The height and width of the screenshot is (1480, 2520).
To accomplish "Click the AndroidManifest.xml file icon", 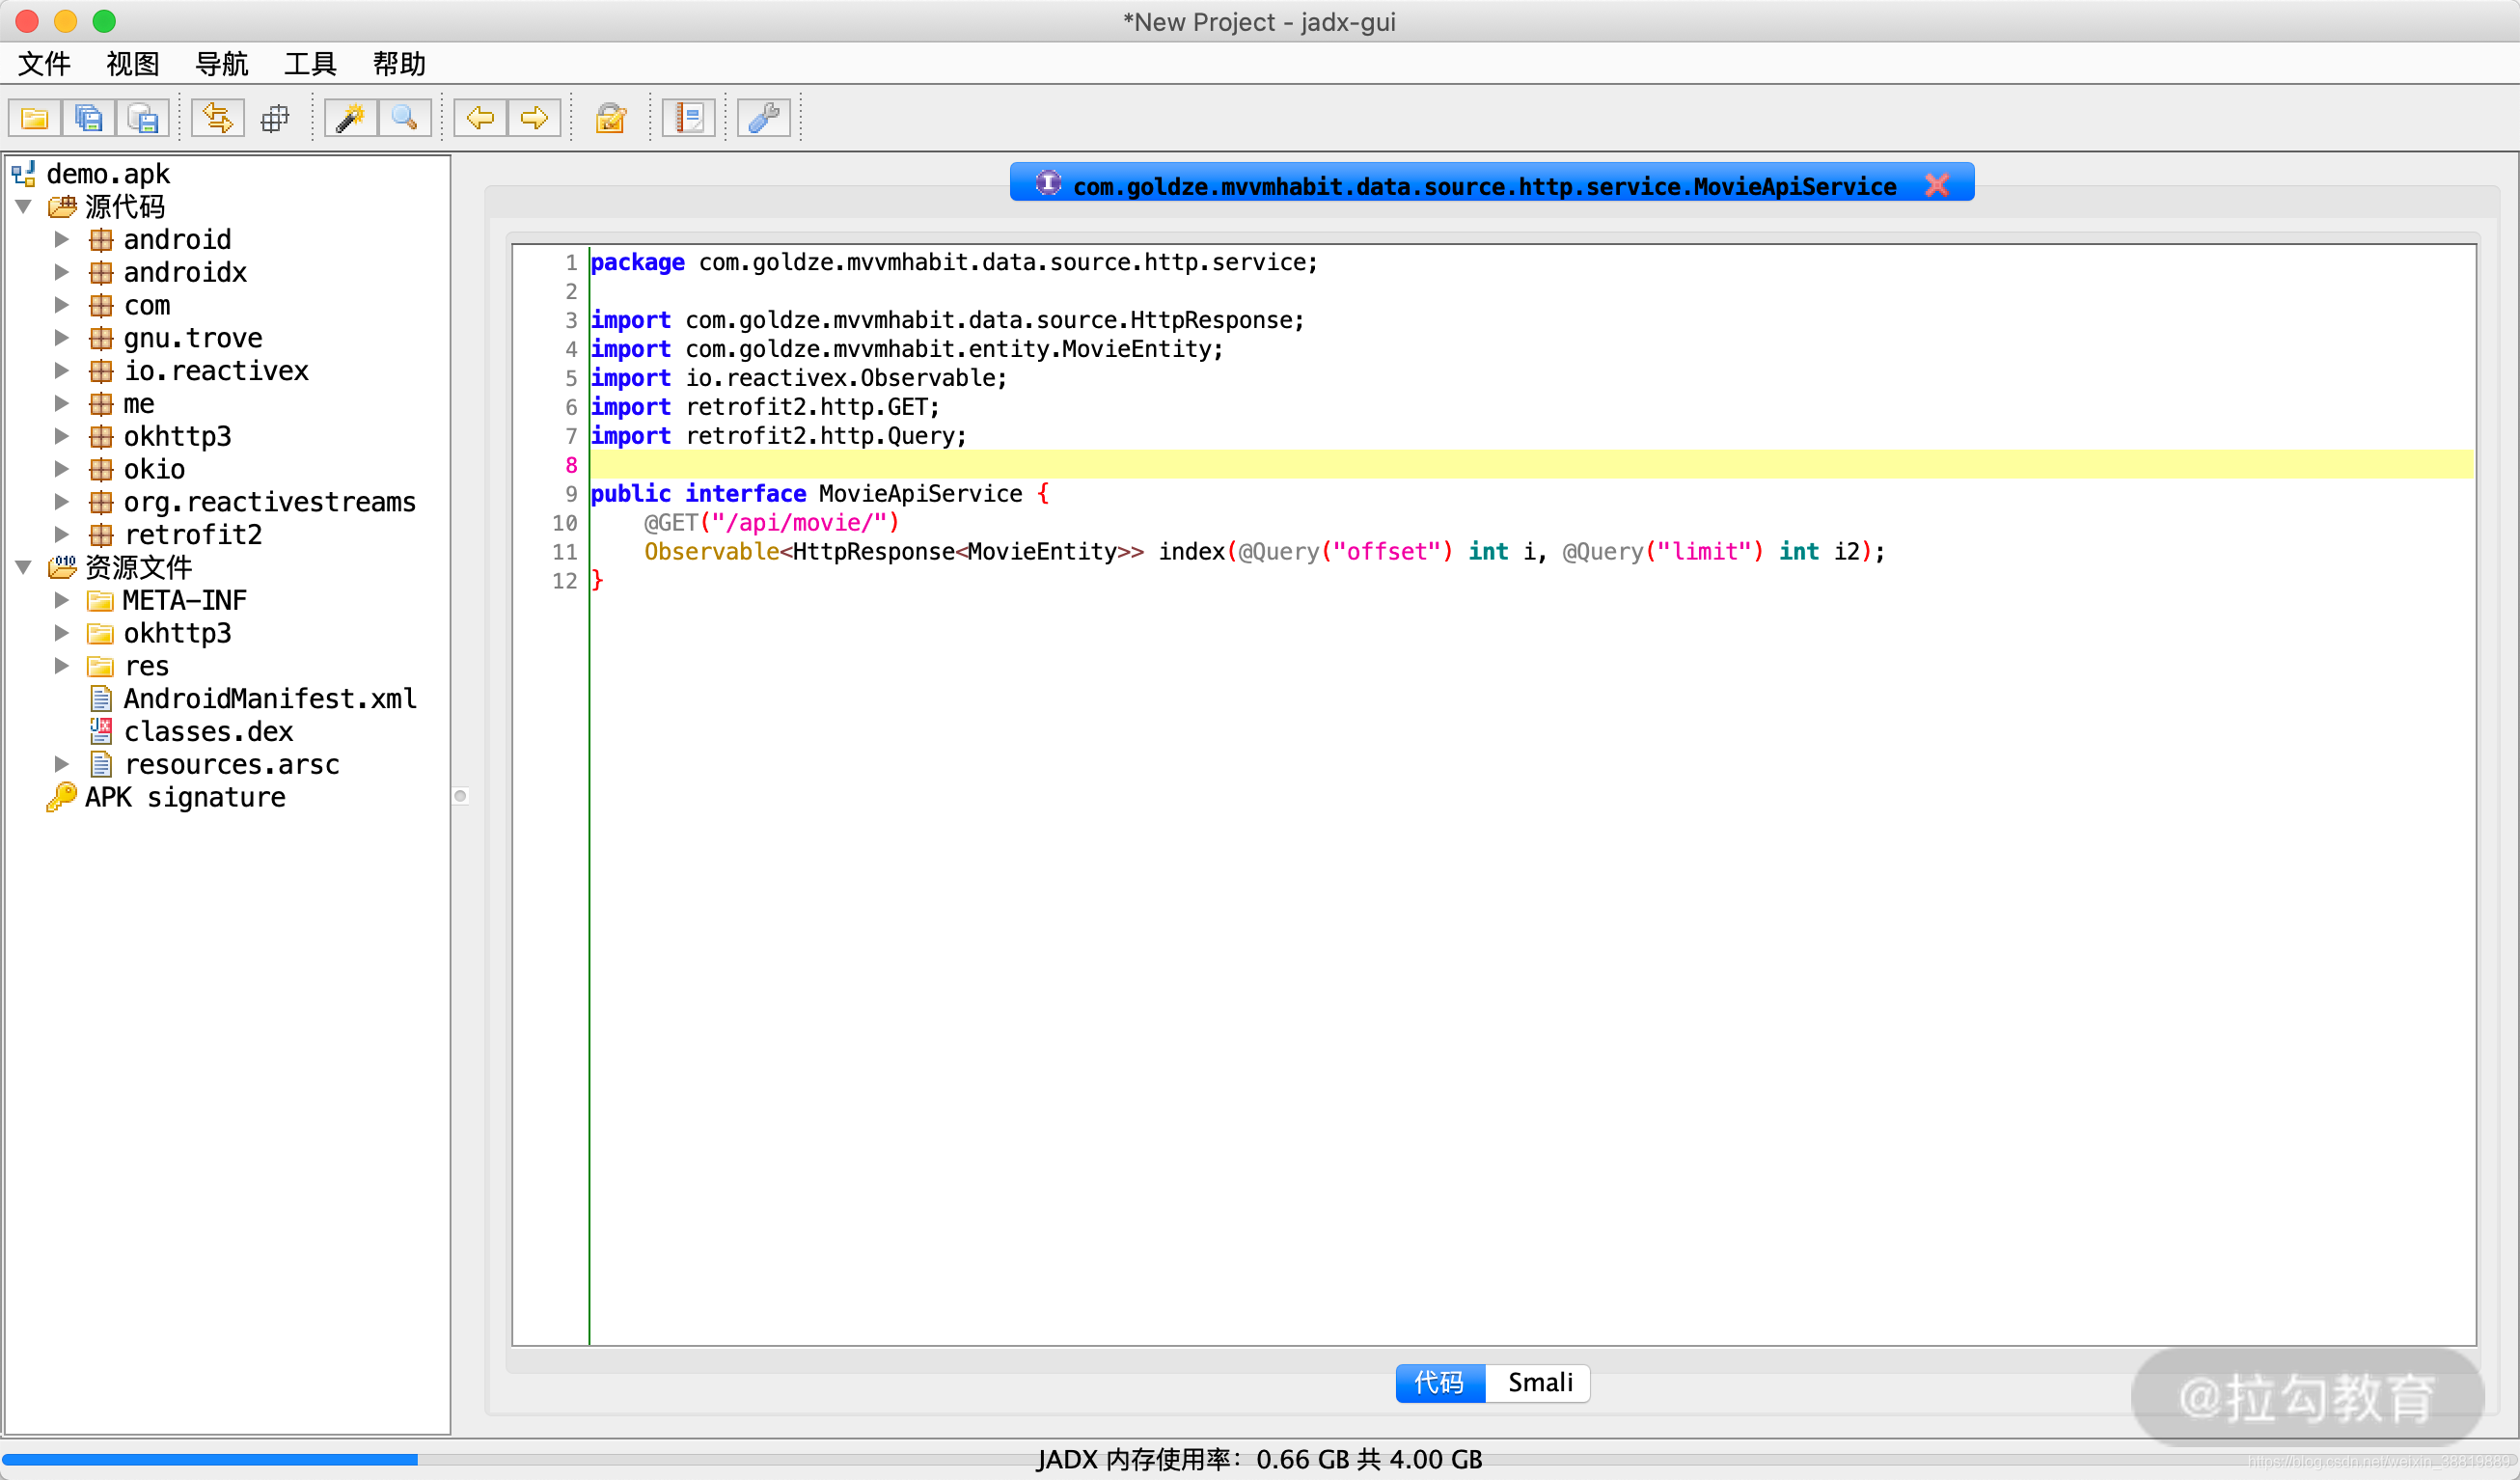I will click(x=101, y=698).
